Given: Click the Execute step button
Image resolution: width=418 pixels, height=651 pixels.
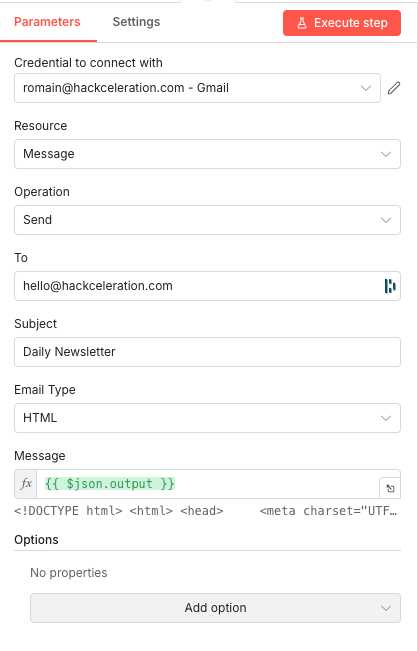Looking at the screenshot, I should pos(342,23).
